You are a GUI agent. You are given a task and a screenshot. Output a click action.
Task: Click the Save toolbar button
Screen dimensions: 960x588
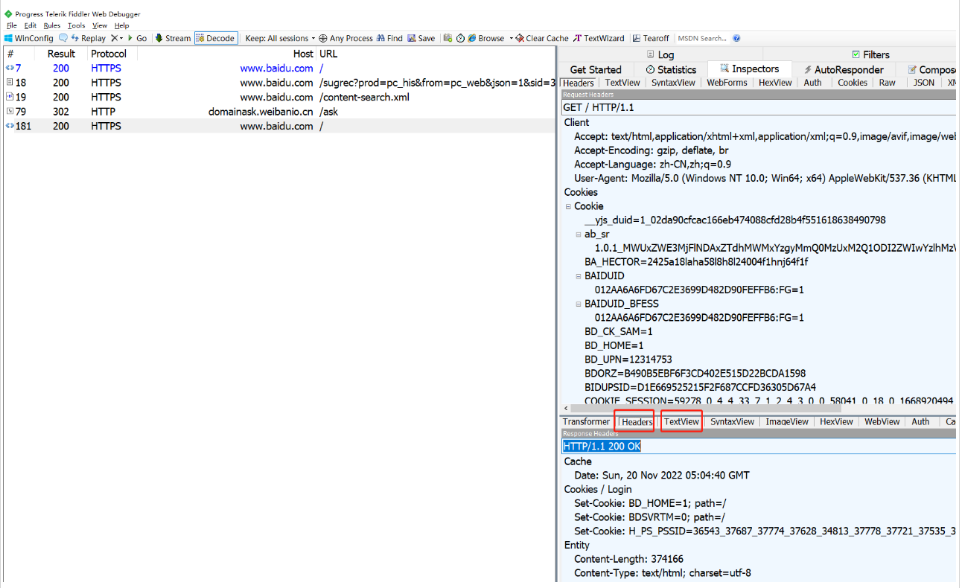(x=421, y=38)
